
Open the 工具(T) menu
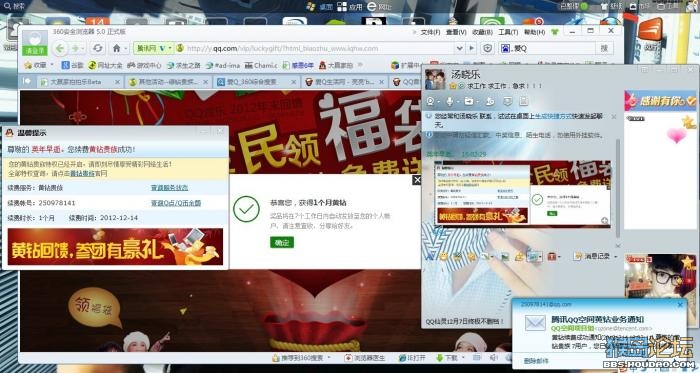coord(508,32)
